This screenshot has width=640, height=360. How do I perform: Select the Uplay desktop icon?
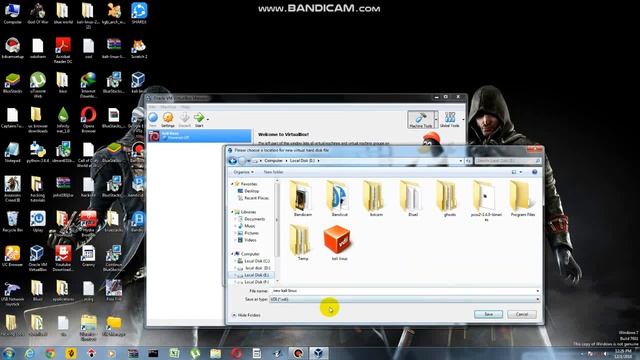38,222
